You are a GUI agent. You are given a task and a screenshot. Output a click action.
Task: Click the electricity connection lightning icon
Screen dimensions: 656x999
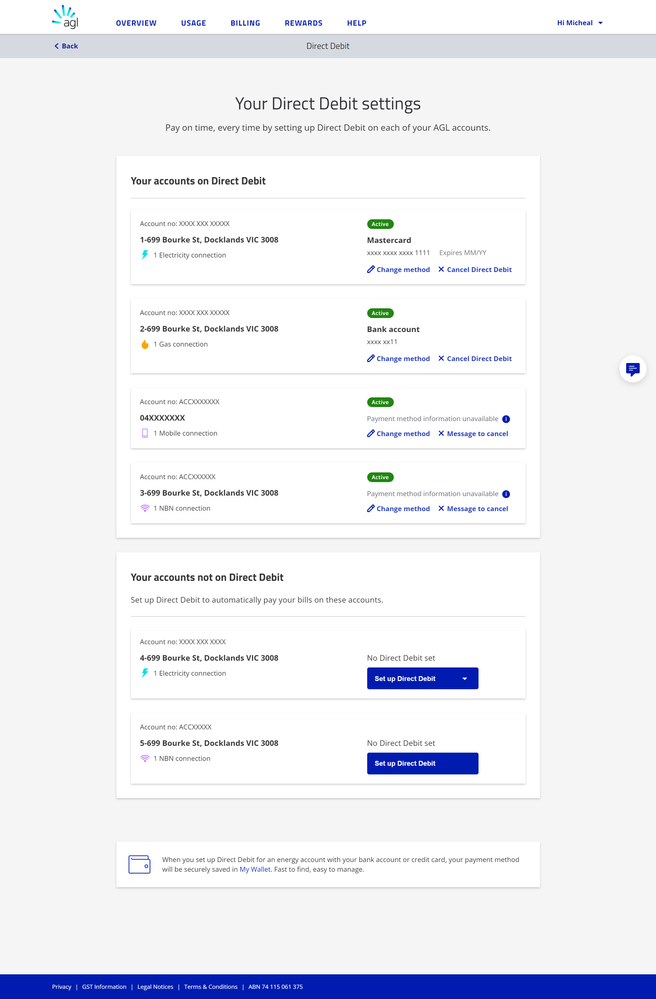(x=145, y=254)
